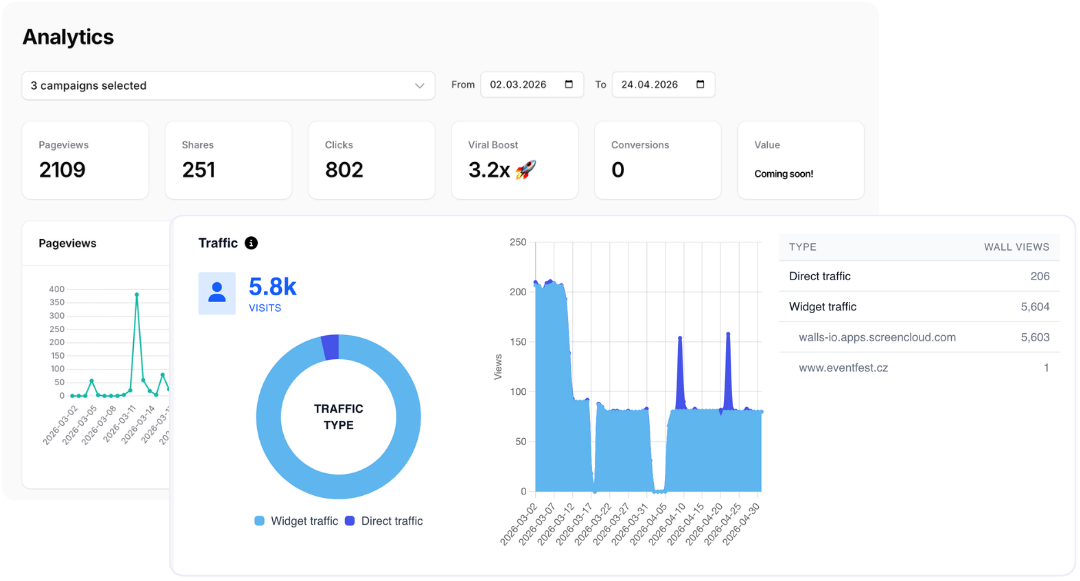Click the campaigns dropdown chevron arrow
Image resolution: width=1080 pixels, height=581 pixels.
pos(419,85)
